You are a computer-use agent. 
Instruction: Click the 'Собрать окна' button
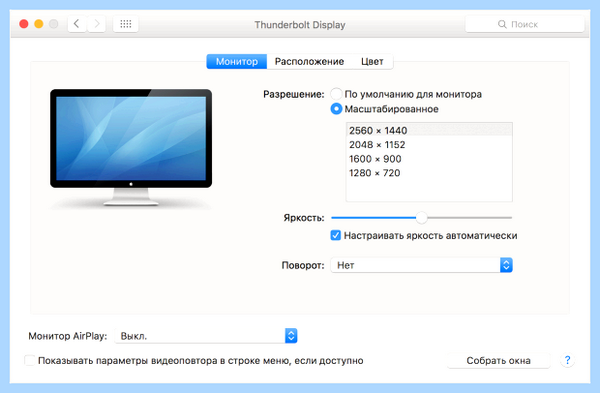[498, 360]
